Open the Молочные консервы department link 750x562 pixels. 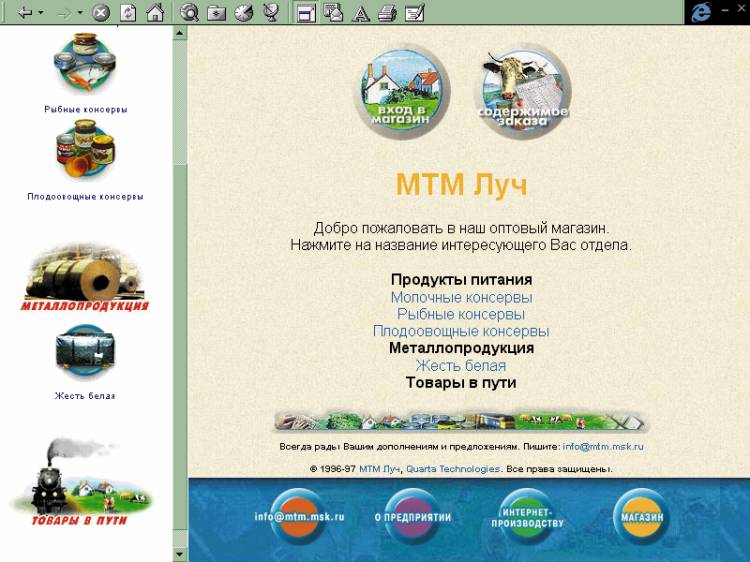tap(461, 297)
